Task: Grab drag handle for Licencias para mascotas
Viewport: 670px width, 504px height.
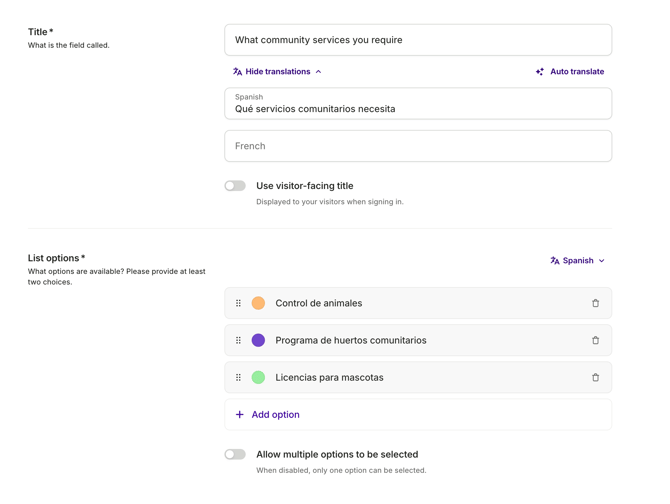Action: pos(238,378)
